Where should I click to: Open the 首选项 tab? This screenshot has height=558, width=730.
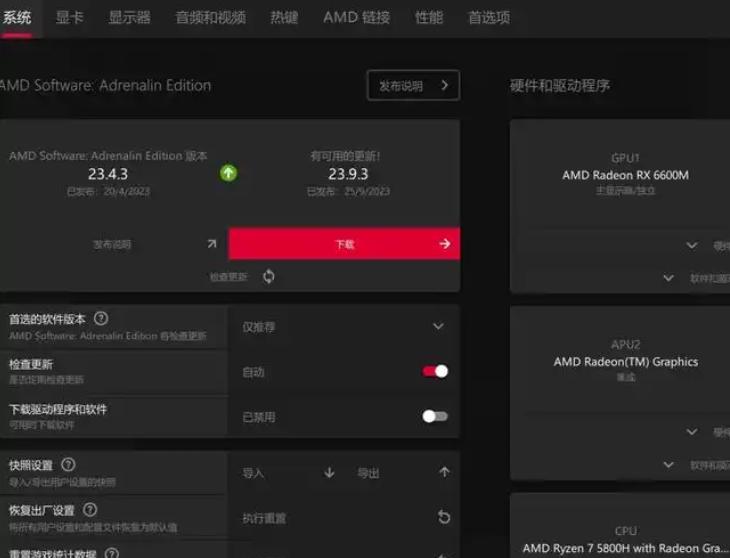[489, 18]
